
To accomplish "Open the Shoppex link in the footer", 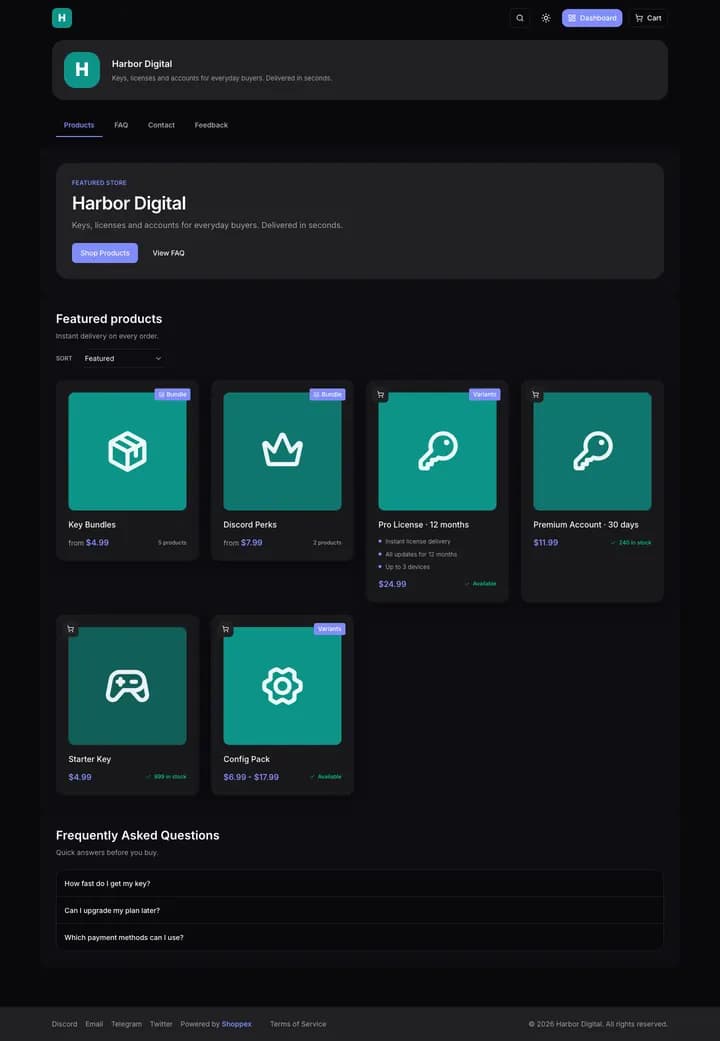I will 236,1024.
